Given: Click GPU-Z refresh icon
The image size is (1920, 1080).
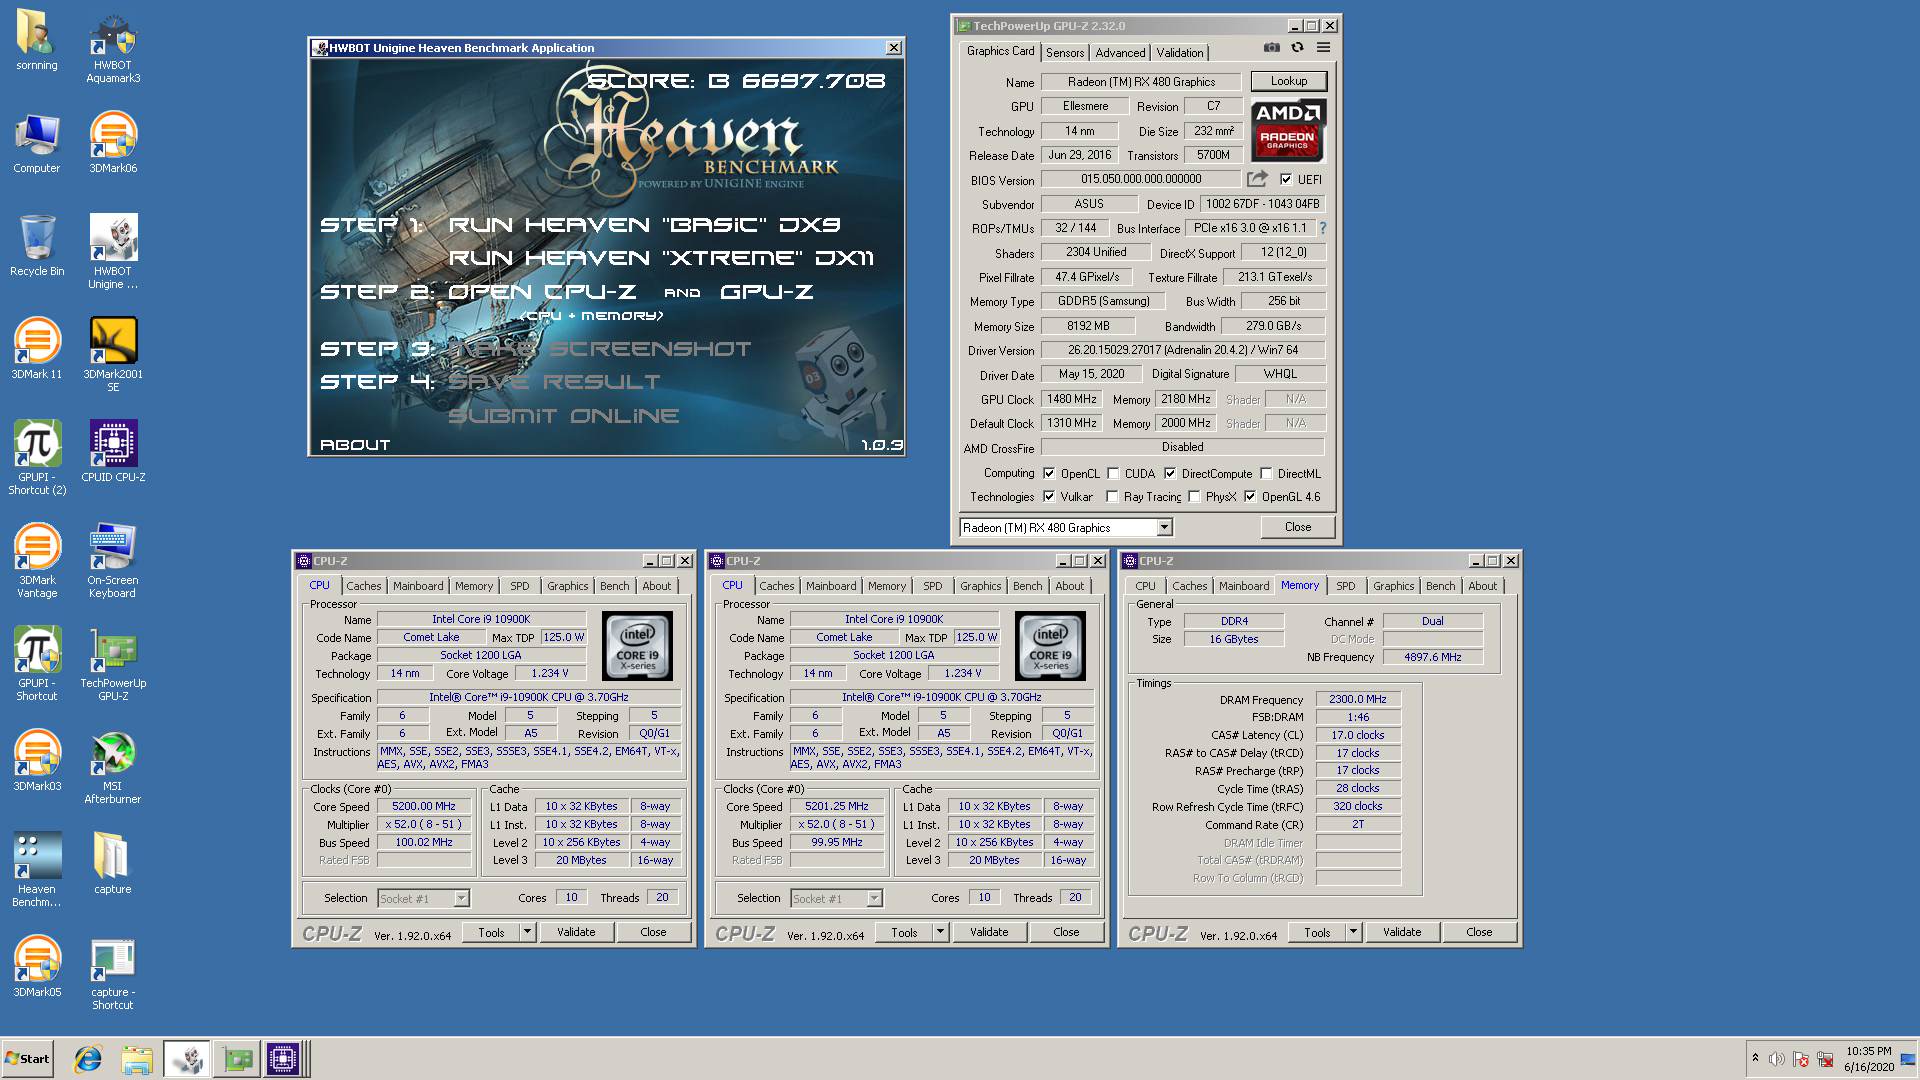Looking at the screenshot, I should 1297,47.
